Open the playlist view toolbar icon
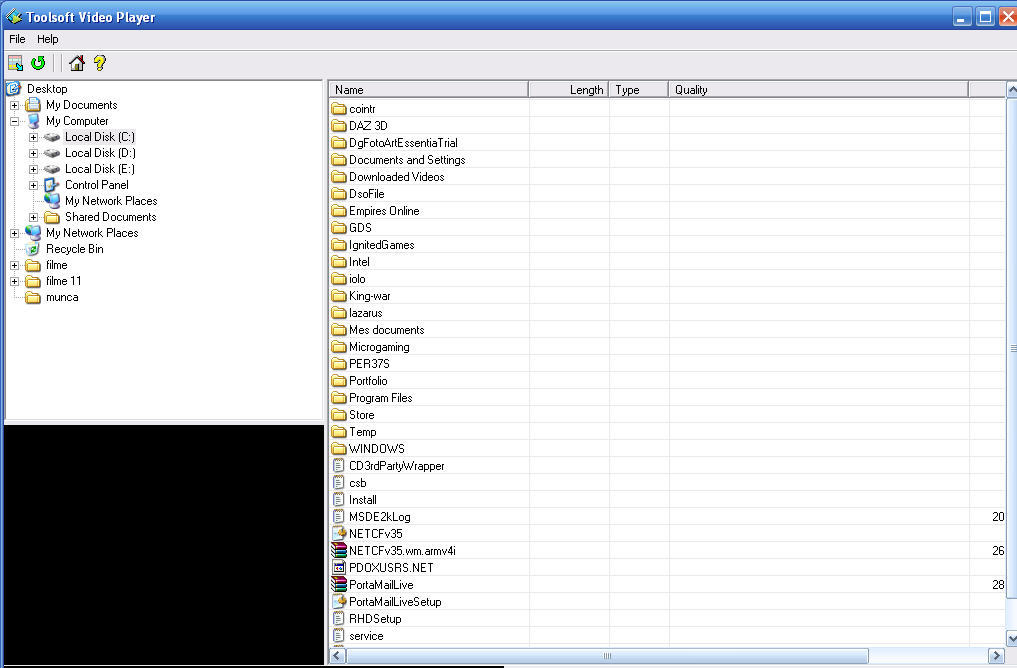 pyautogui.click(x=14, y=62)
